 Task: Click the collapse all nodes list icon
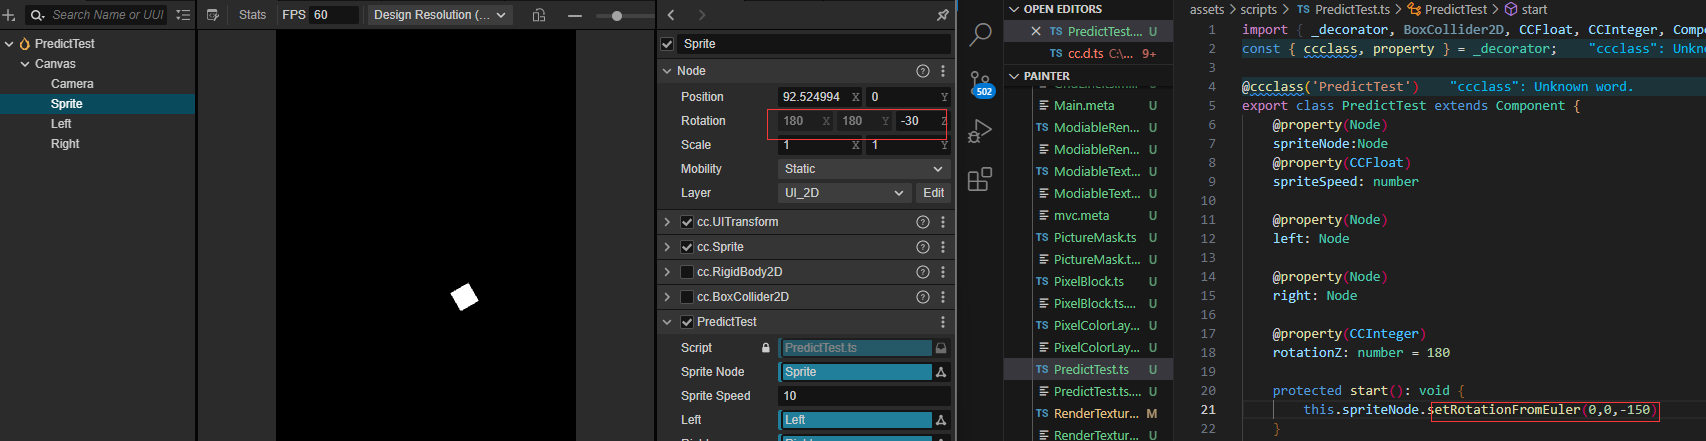(183, 15)
